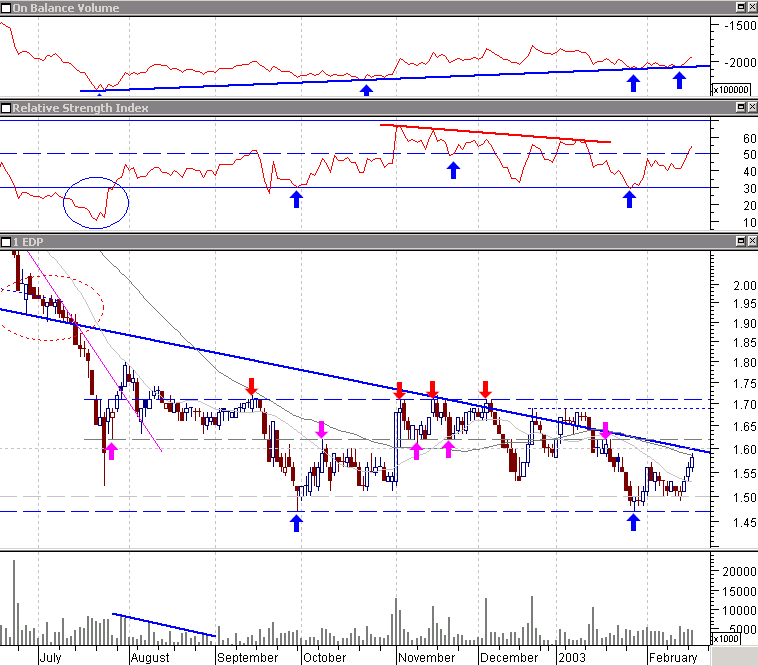Click the 30 level on the RSI scale
This screenshot has height=666, width=758.
[750, 188]
